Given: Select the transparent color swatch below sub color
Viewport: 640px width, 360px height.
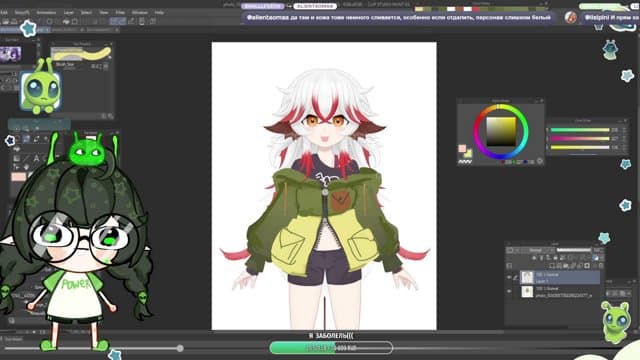Looking at the screenshot, I should click(465, 162).
